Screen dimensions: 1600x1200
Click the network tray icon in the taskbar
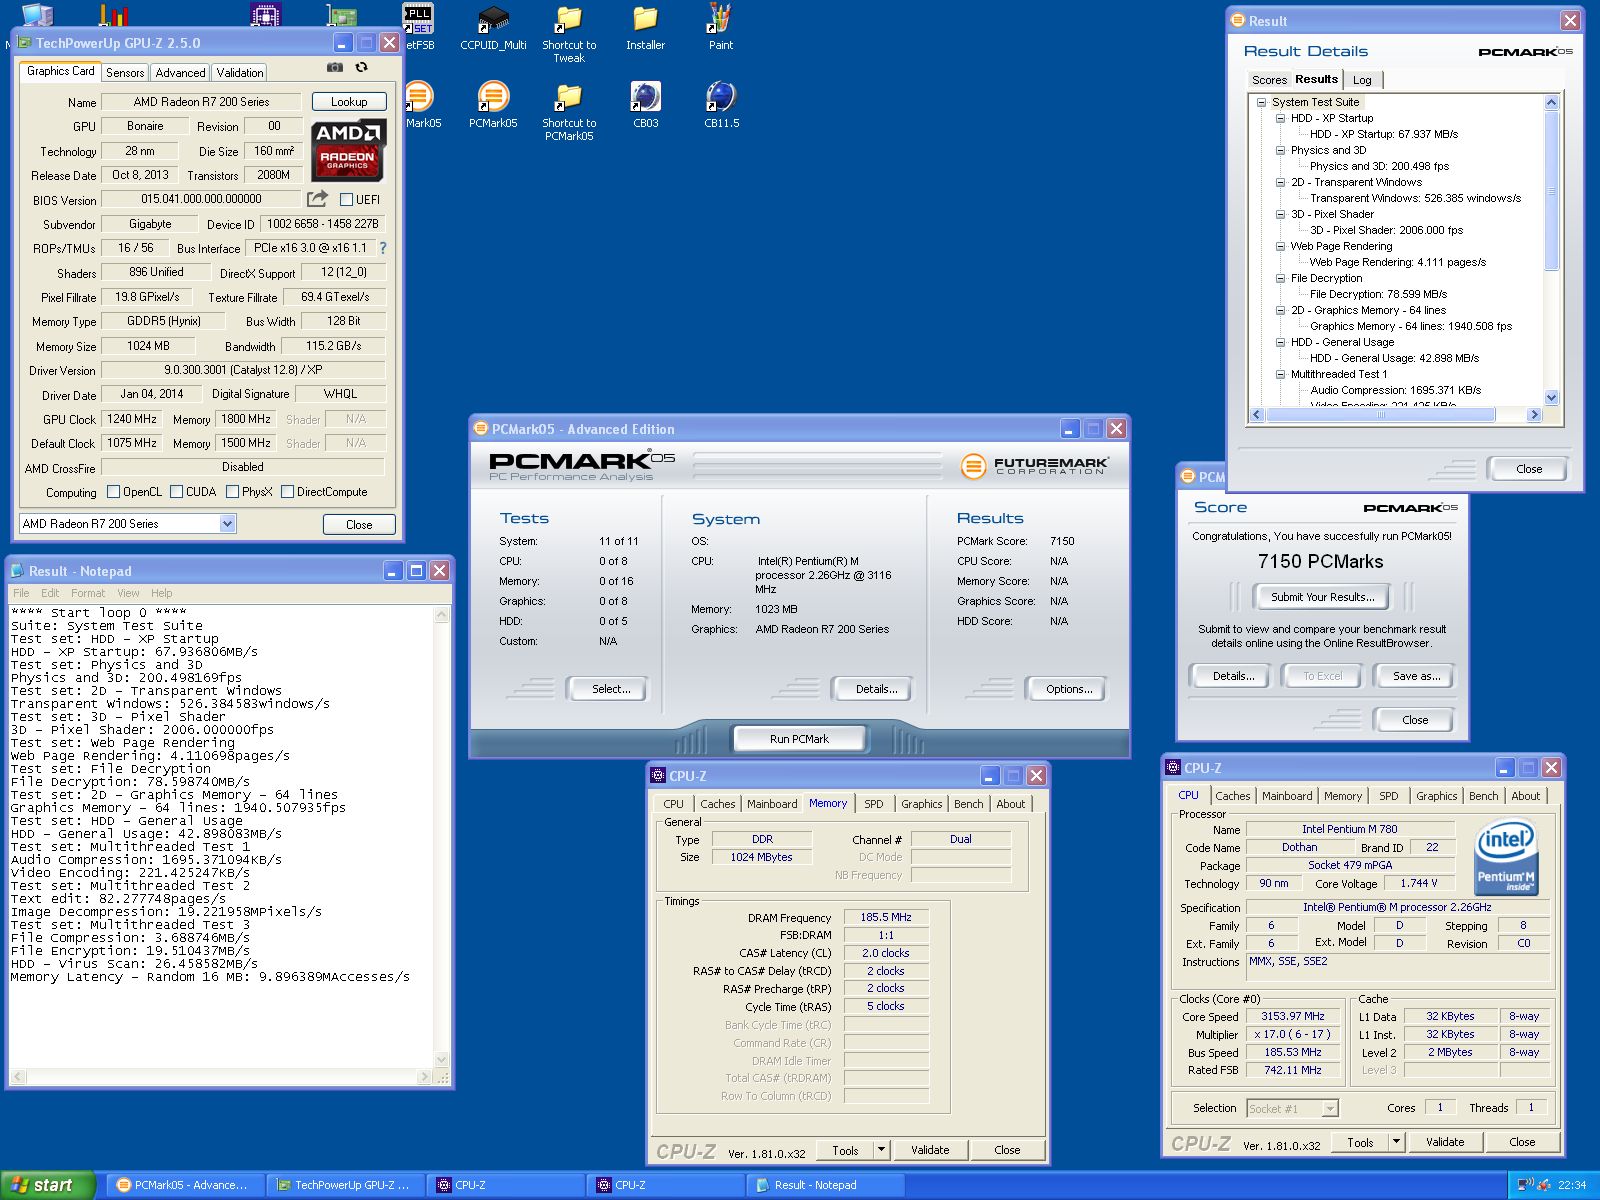[1525, 1185]
